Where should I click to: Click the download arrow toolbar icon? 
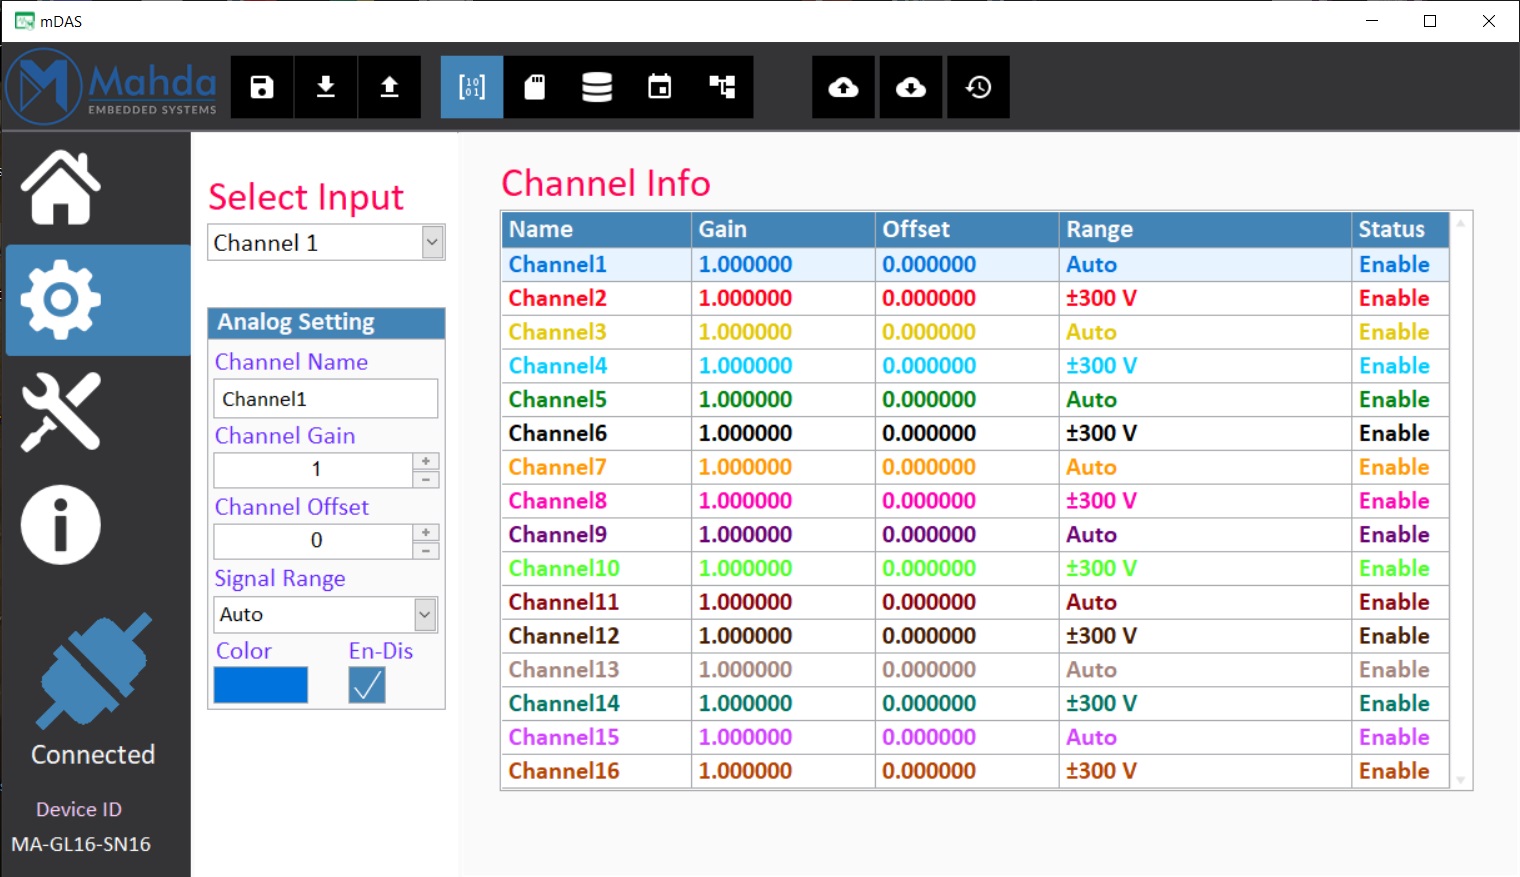tap(326, 87)
